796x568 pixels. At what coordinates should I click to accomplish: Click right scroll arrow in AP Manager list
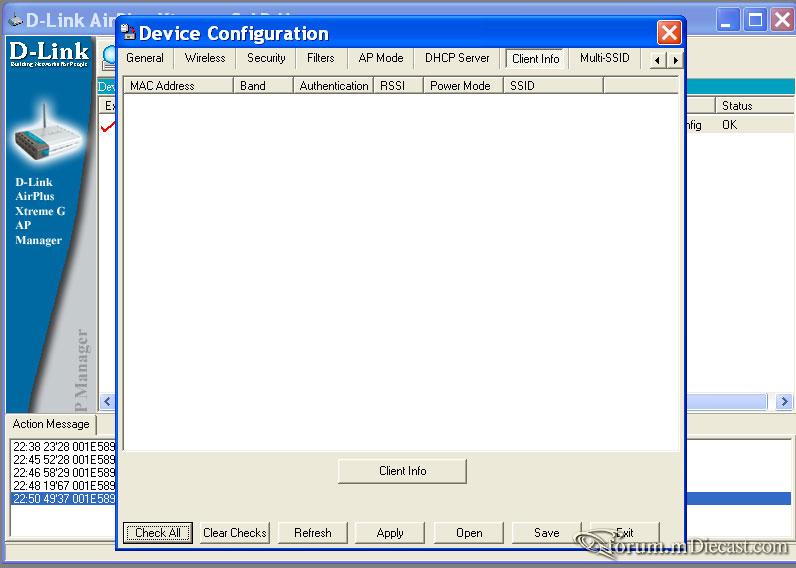(x=784, y=402)
